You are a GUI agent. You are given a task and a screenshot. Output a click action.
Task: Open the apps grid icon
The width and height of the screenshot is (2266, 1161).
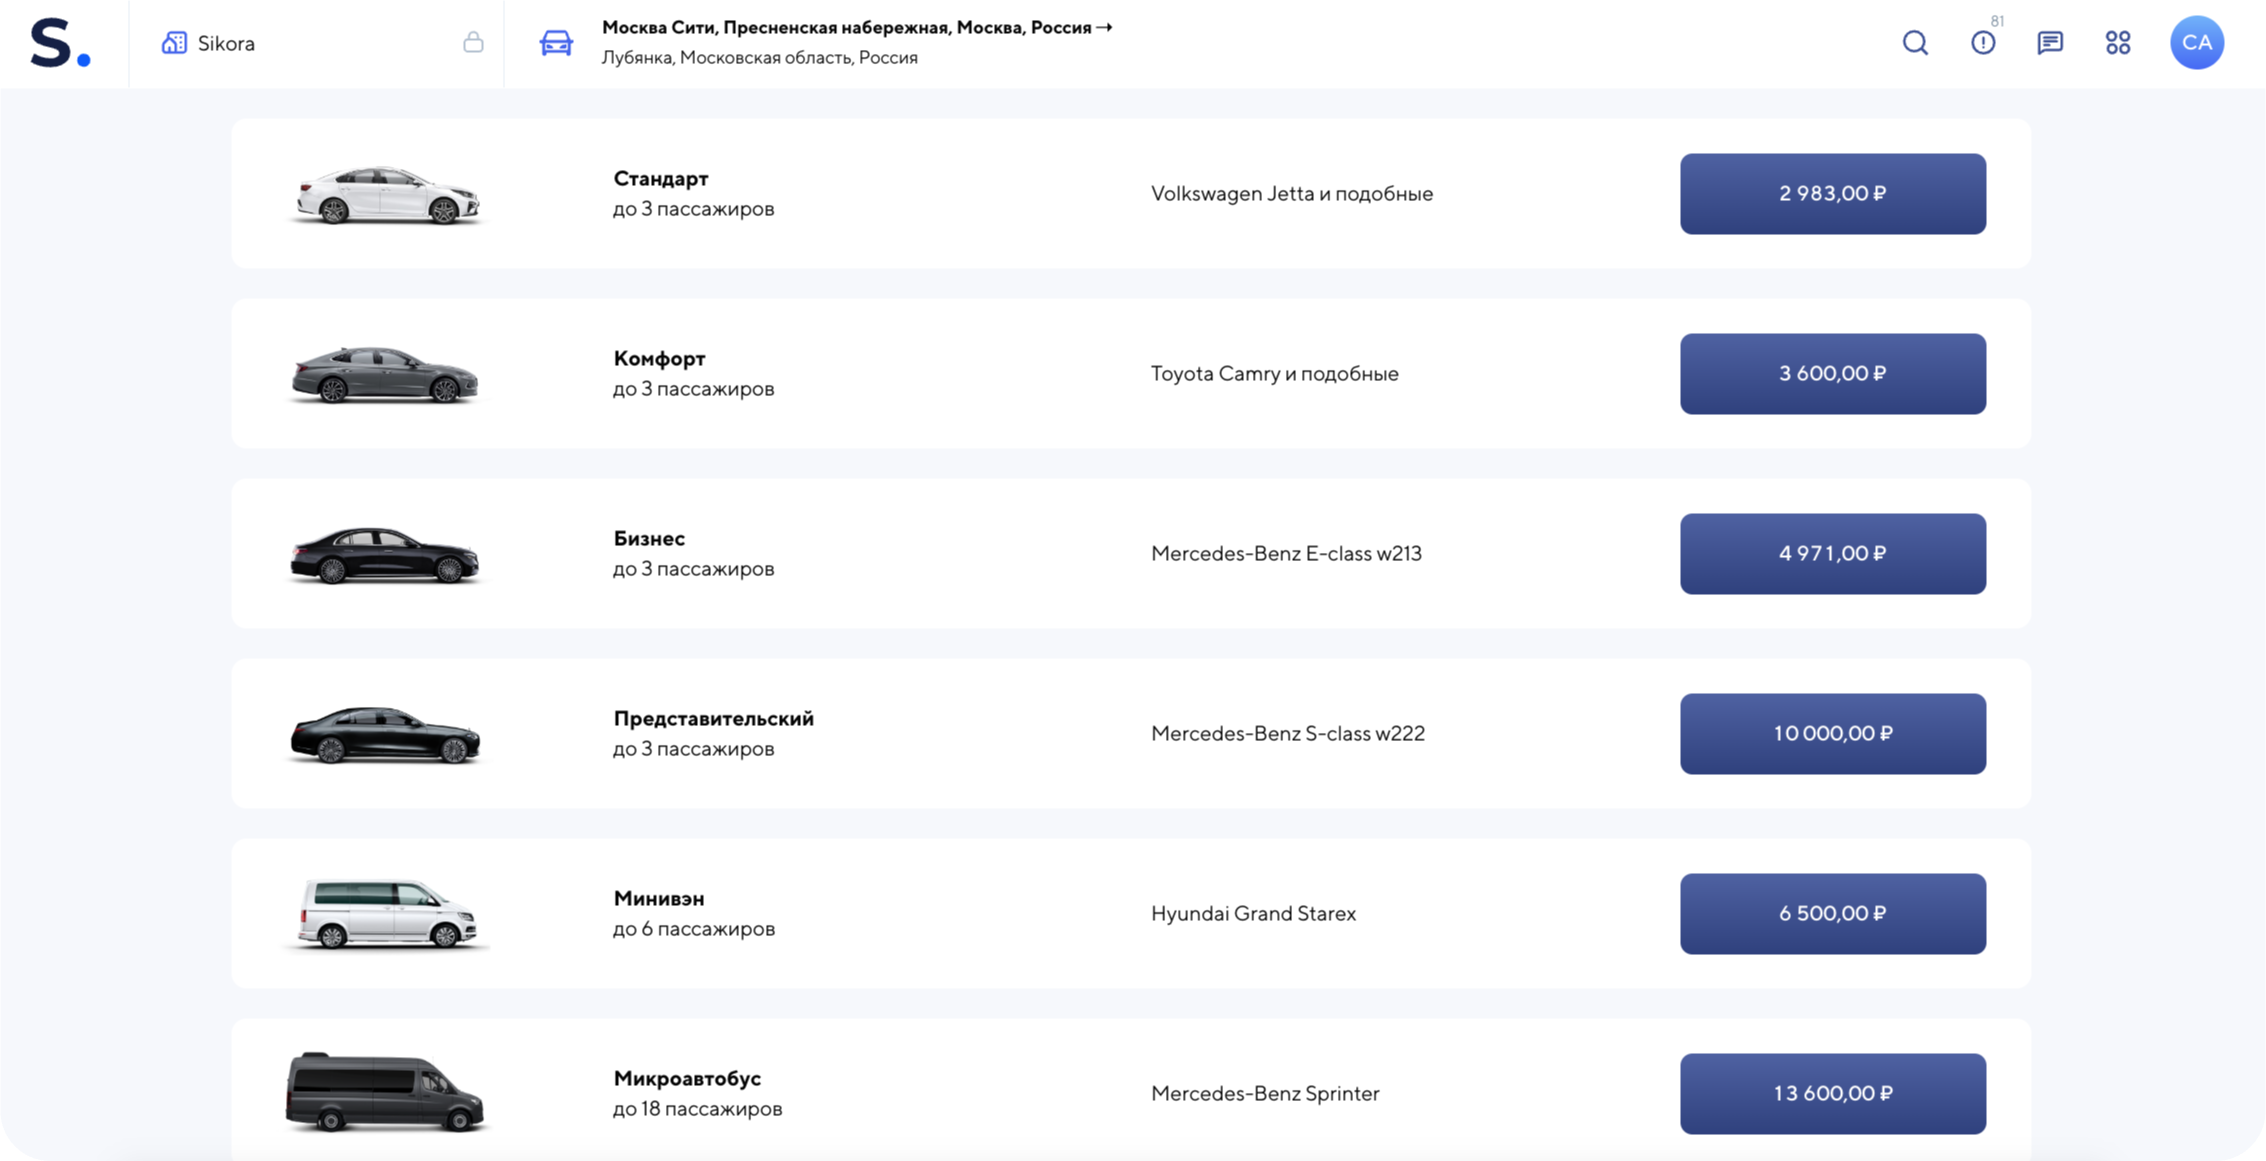pos(2118,43)
